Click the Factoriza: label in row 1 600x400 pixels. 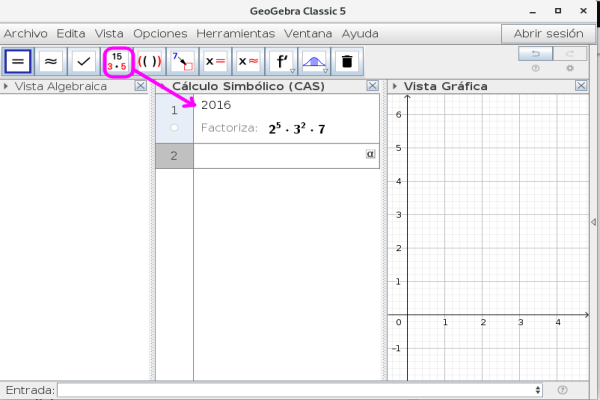click(229, 127)
